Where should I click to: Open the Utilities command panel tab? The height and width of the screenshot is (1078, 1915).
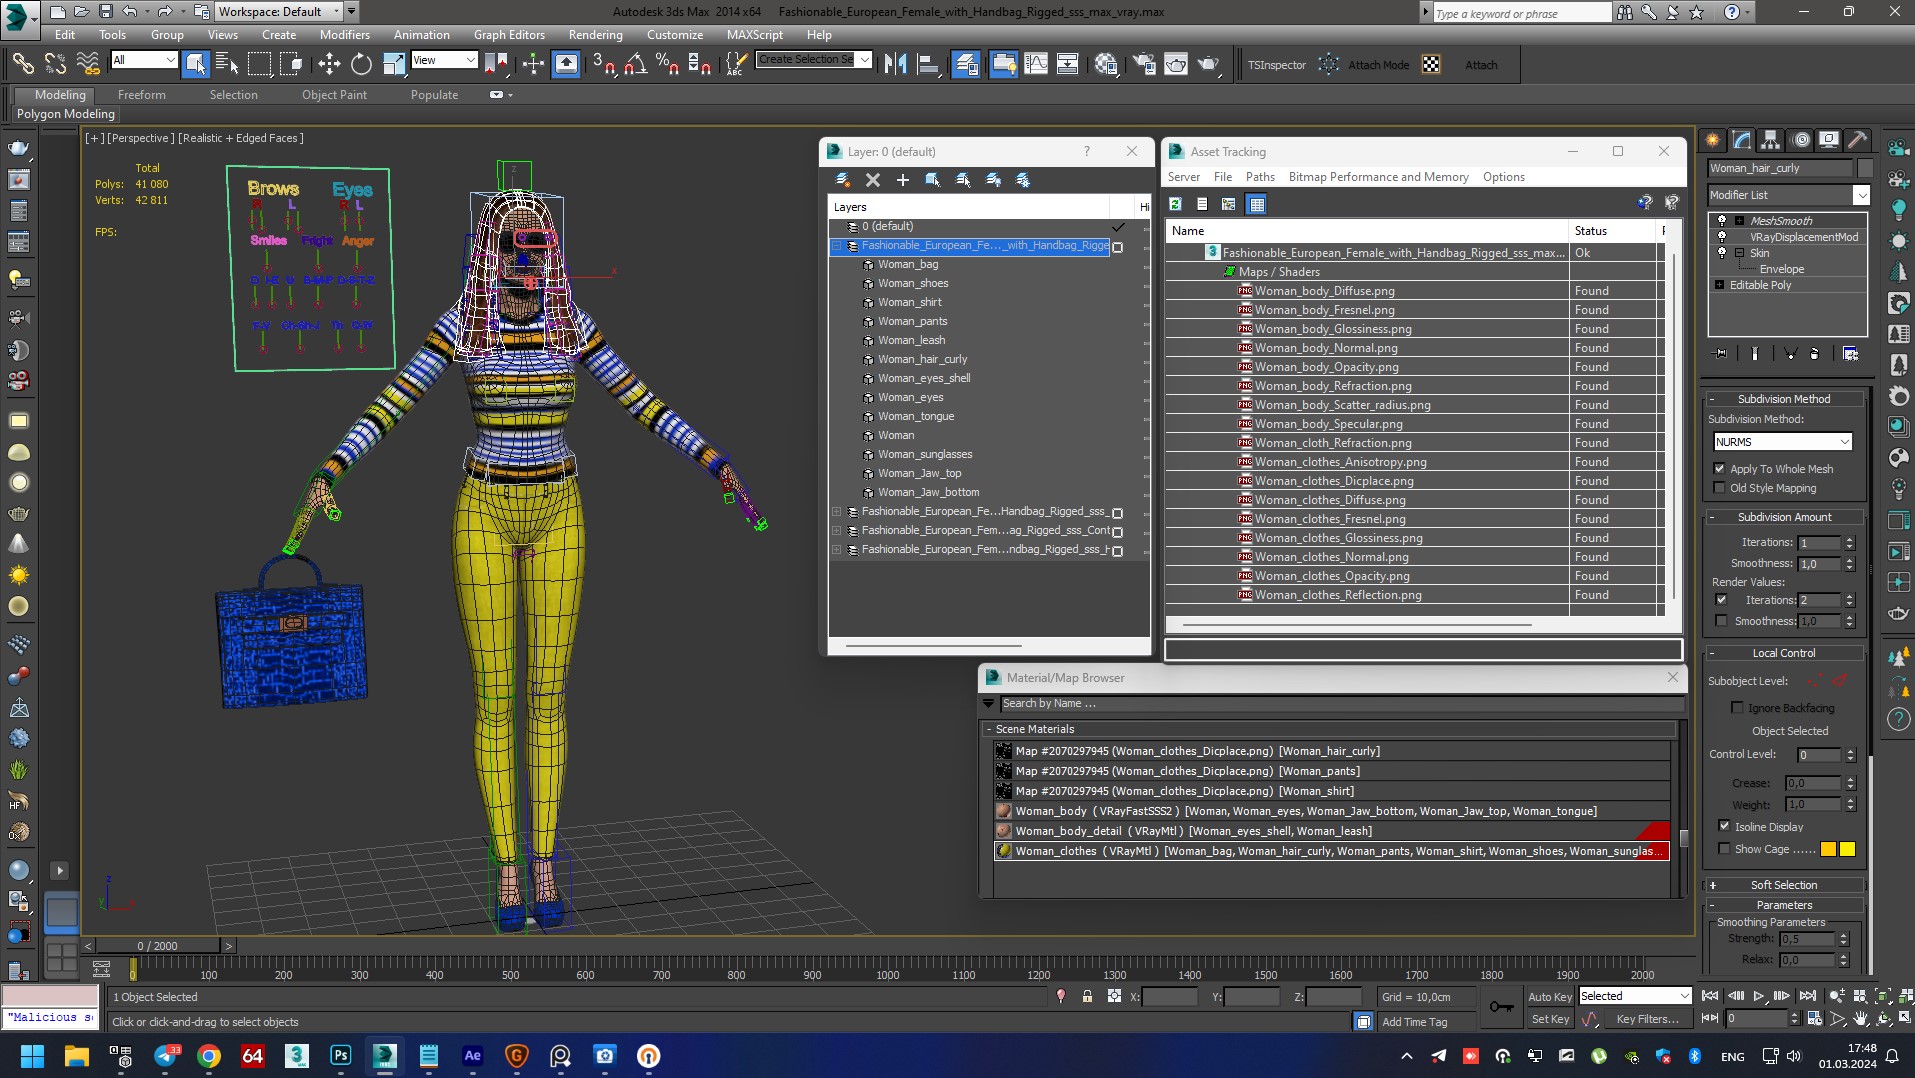pyautogui.click(x=1858, y=140)
